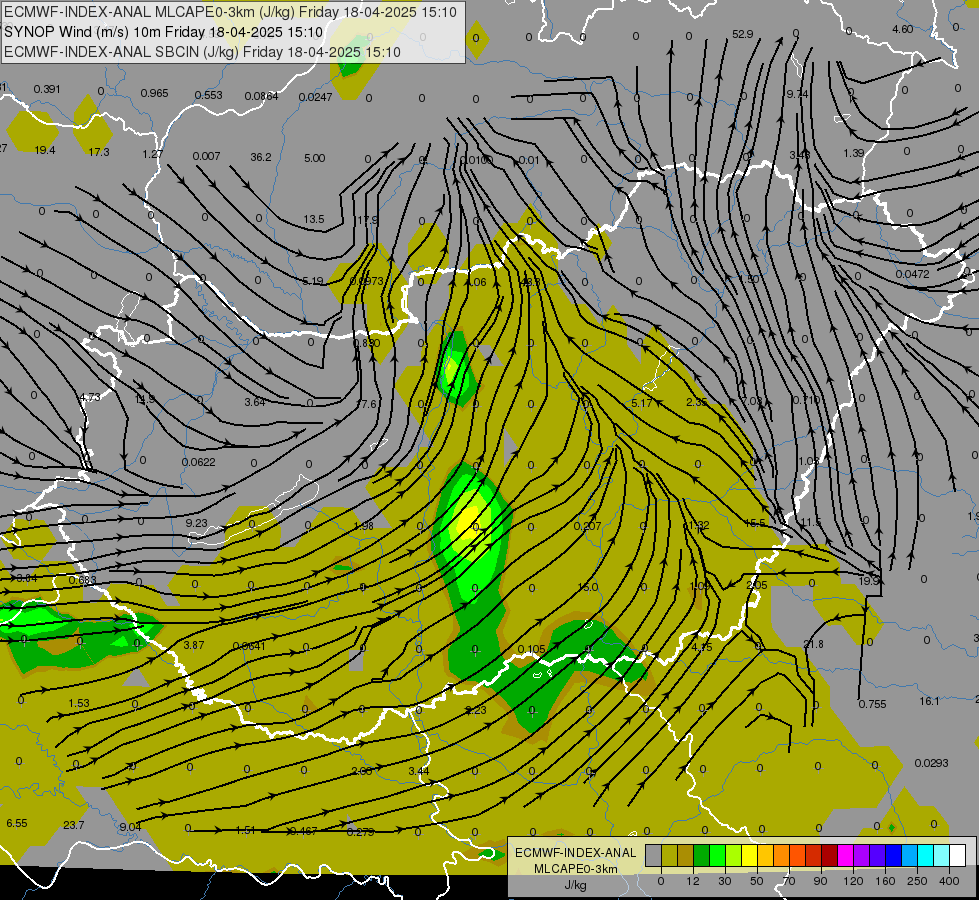Image resolution: width=979 pixels, height=900 pixels.
Task: Click the map value '19.4'
Action: [x=45, y=150]
